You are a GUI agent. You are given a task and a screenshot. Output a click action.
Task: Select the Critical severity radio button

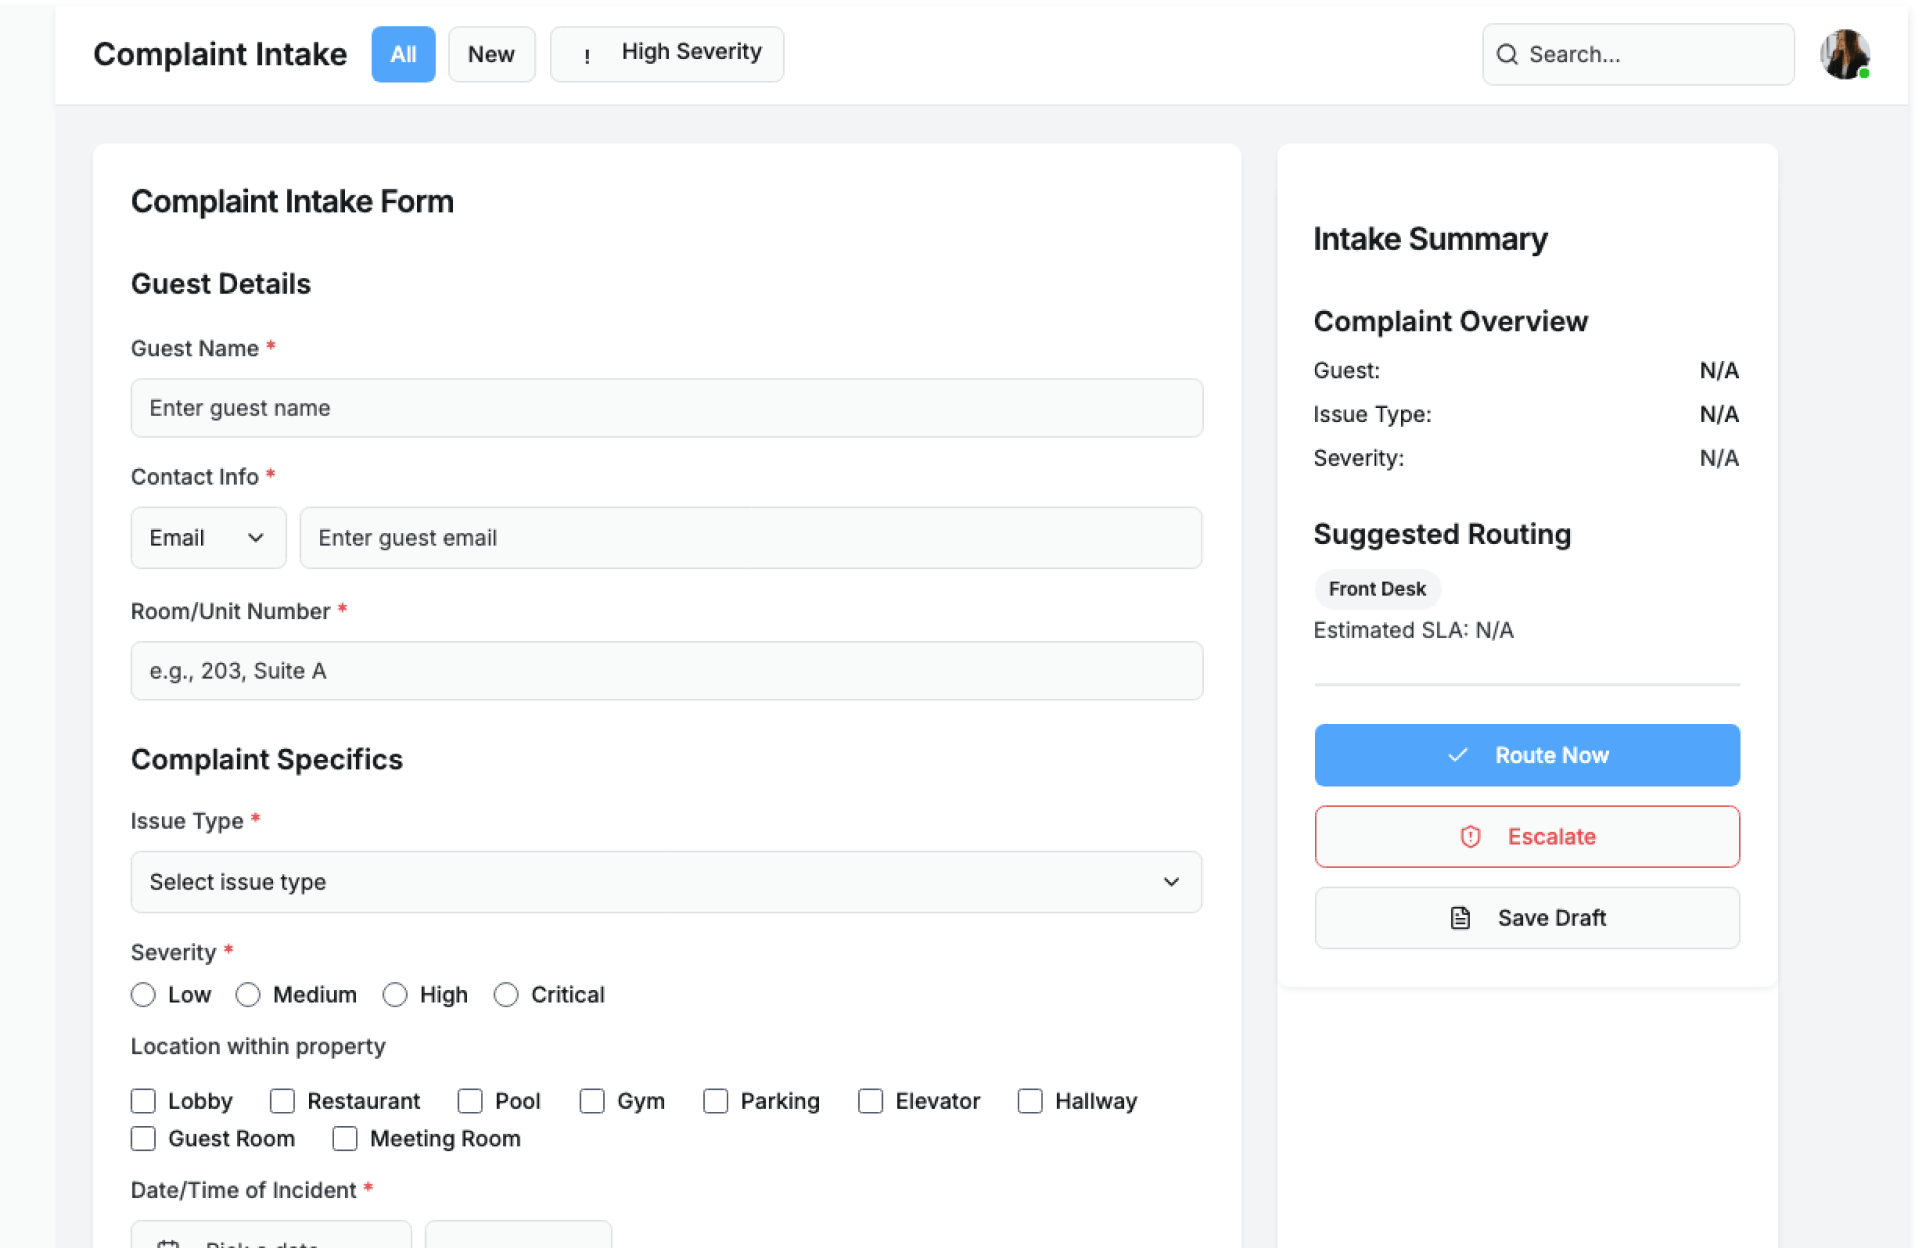pos(506,995)
